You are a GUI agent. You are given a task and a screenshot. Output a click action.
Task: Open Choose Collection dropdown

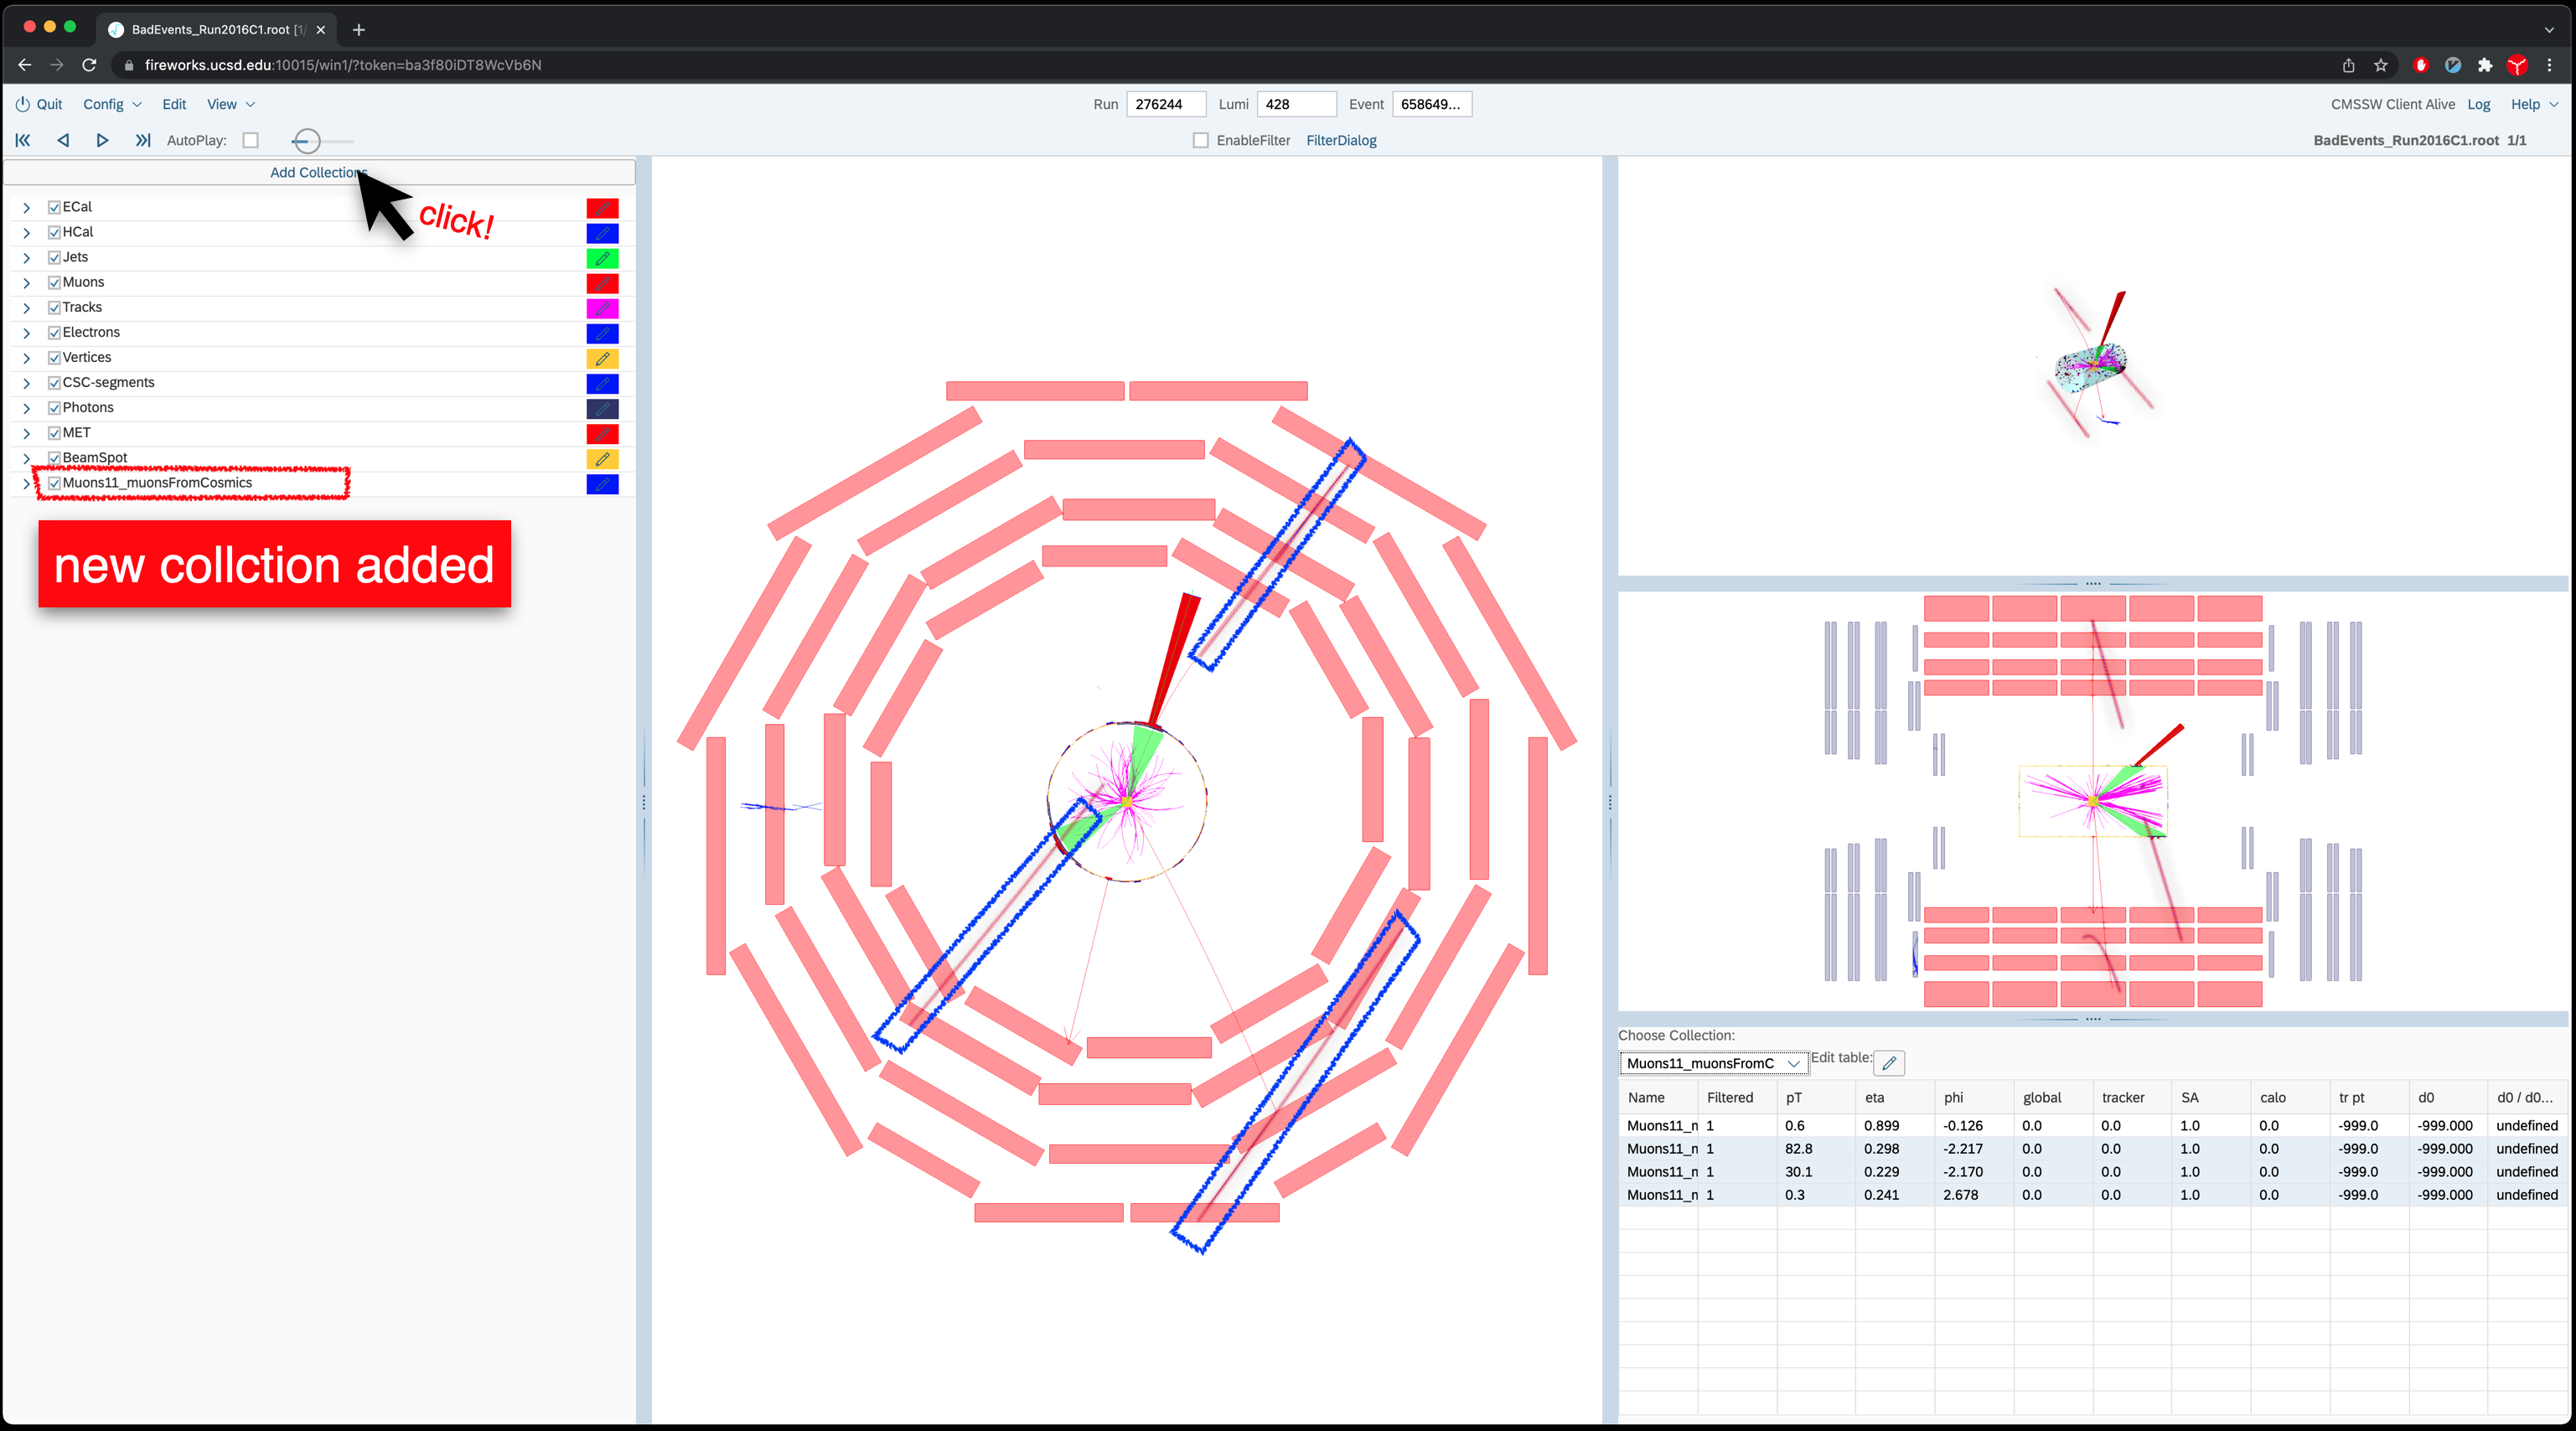pos(1713,1063)
